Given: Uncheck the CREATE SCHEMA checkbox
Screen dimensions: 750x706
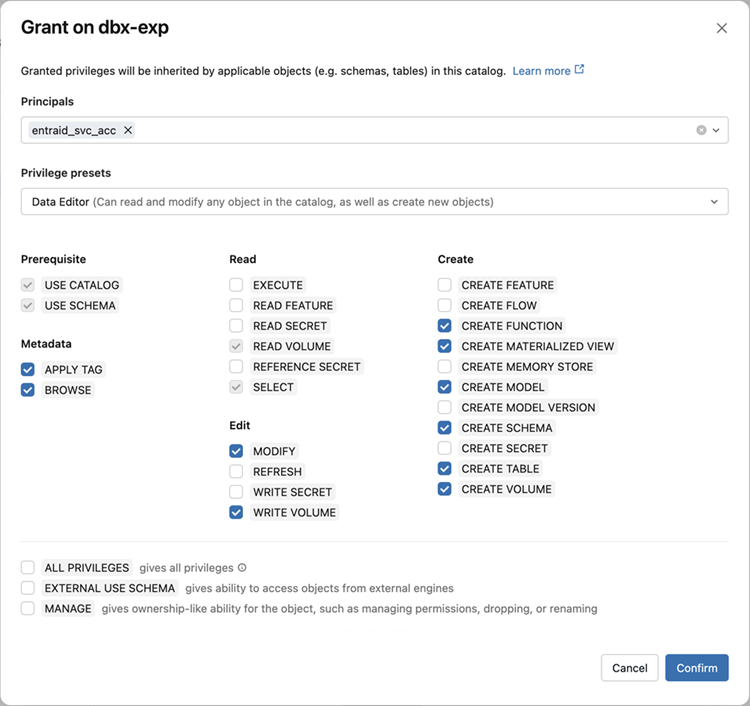Looking at the screenshot, I should [444, 428].
